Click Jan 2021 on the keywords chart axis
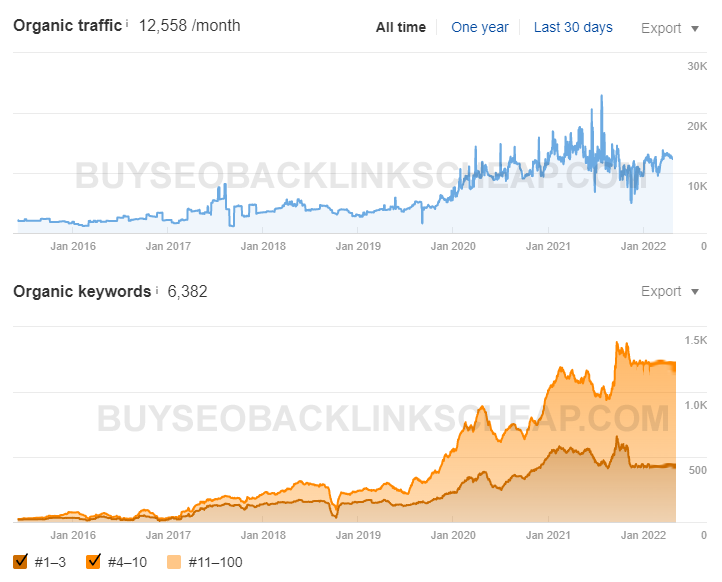The height and width of the screenshot is (582, 722). (x=548, y=535)
